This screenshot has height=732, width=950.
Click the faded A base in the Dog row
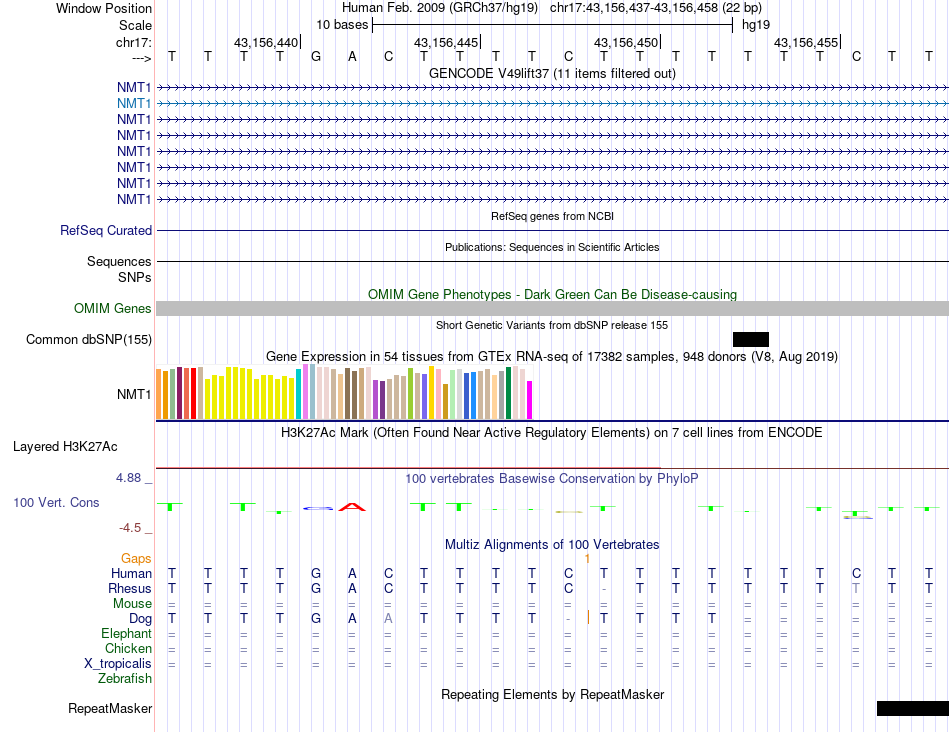(388, 619)
